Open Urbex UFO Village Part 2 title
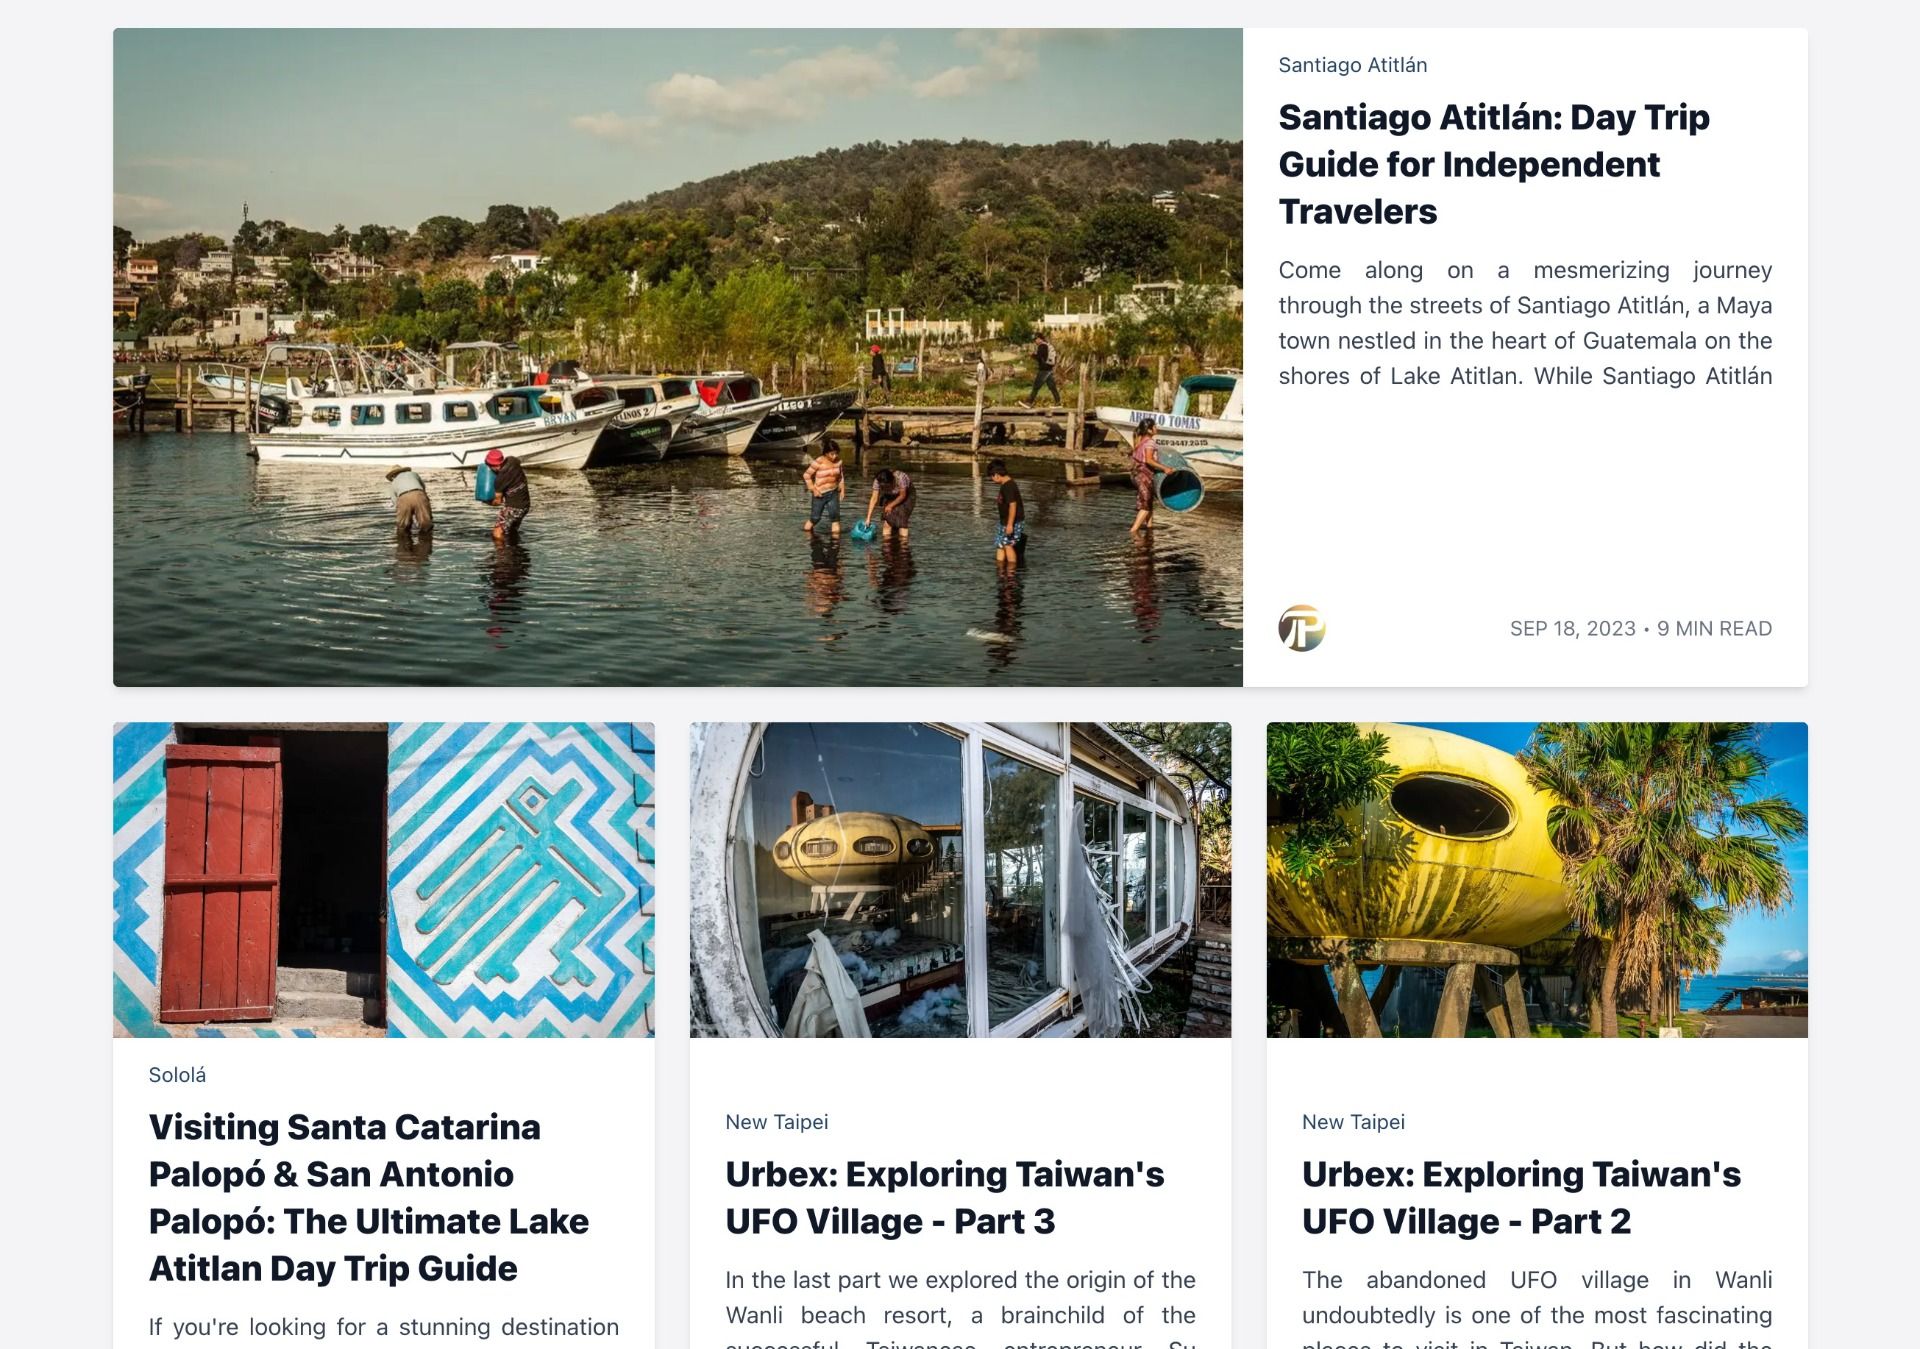This screenshot has height=1349, width=1920. tap(1521, 1197)
